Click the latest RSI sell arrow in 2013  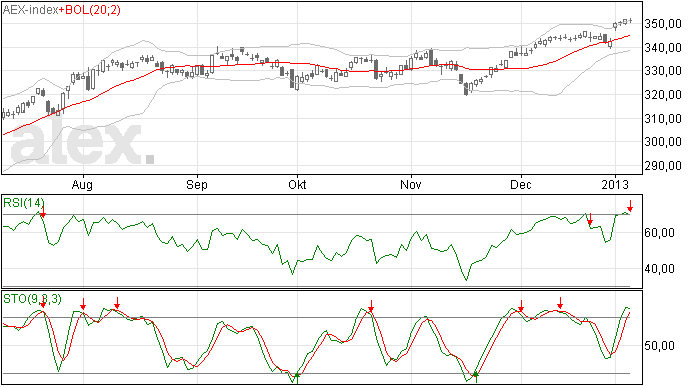pos(630,206)
